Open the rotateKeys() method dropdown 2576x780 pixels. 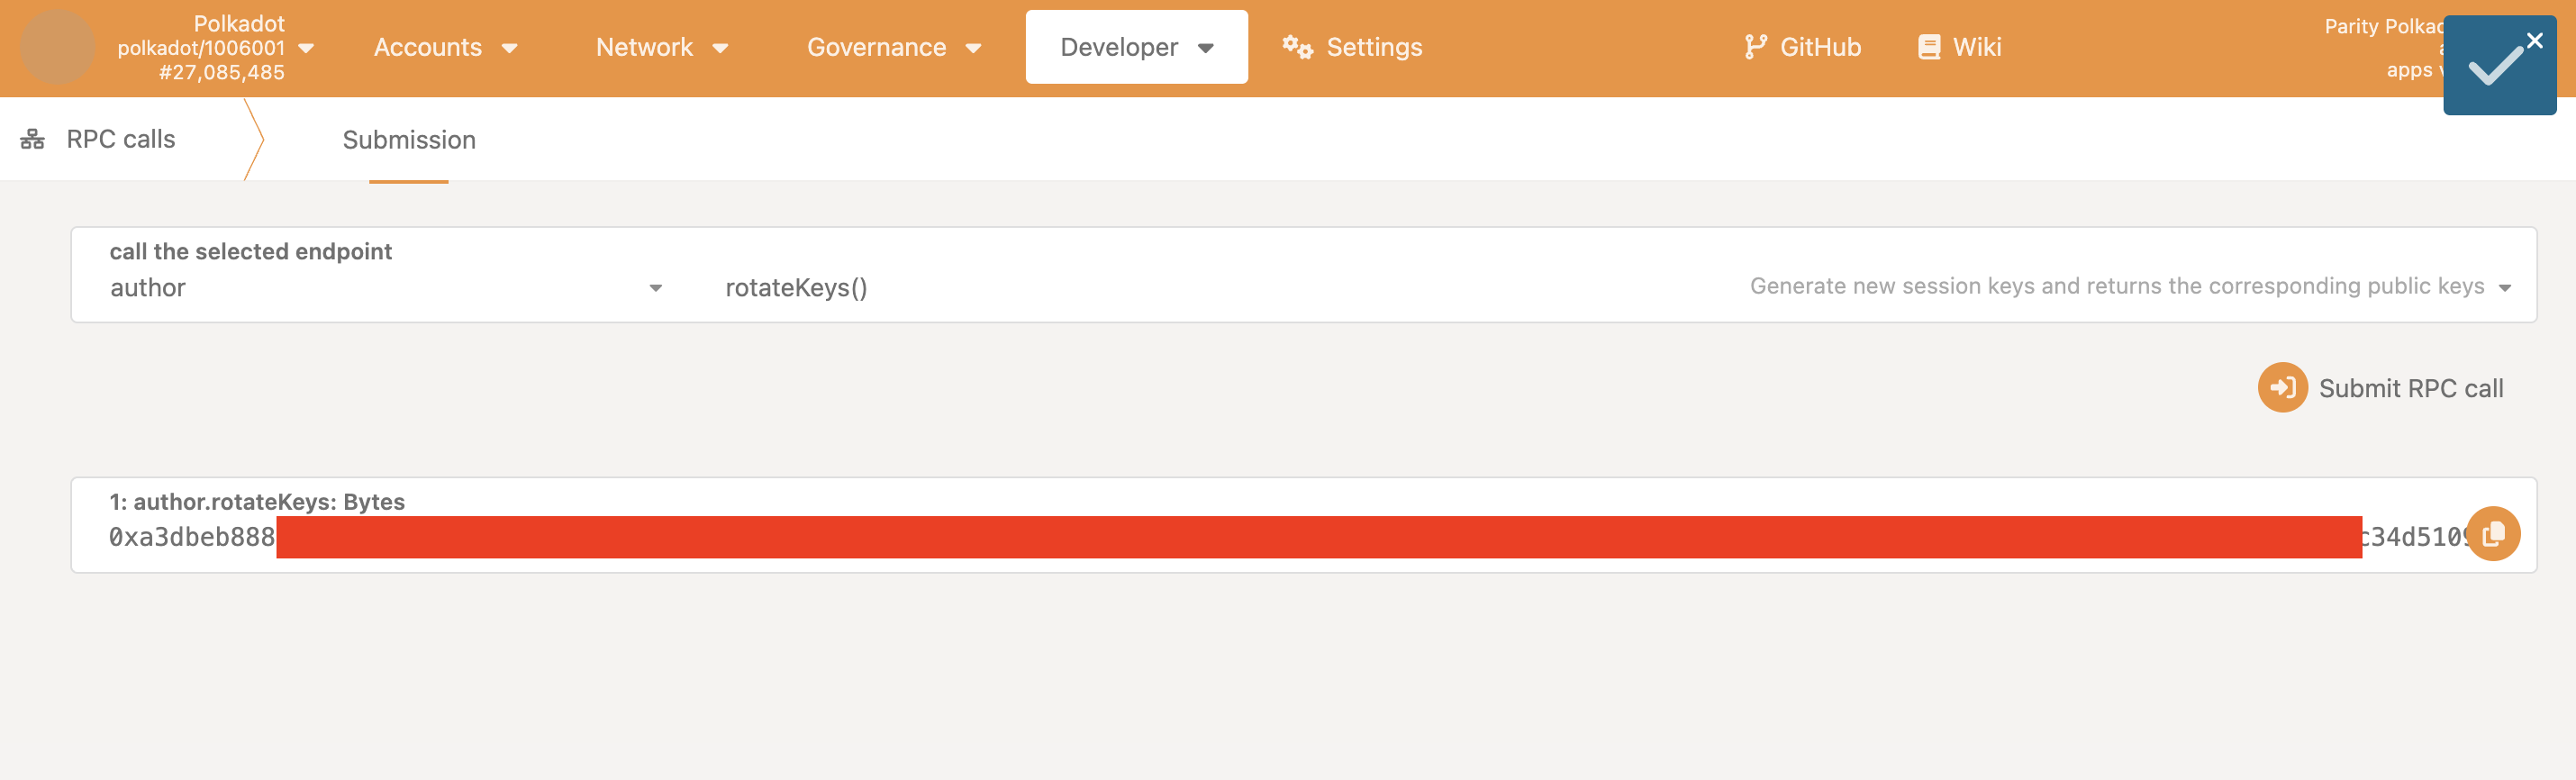tap(2504, 288)
